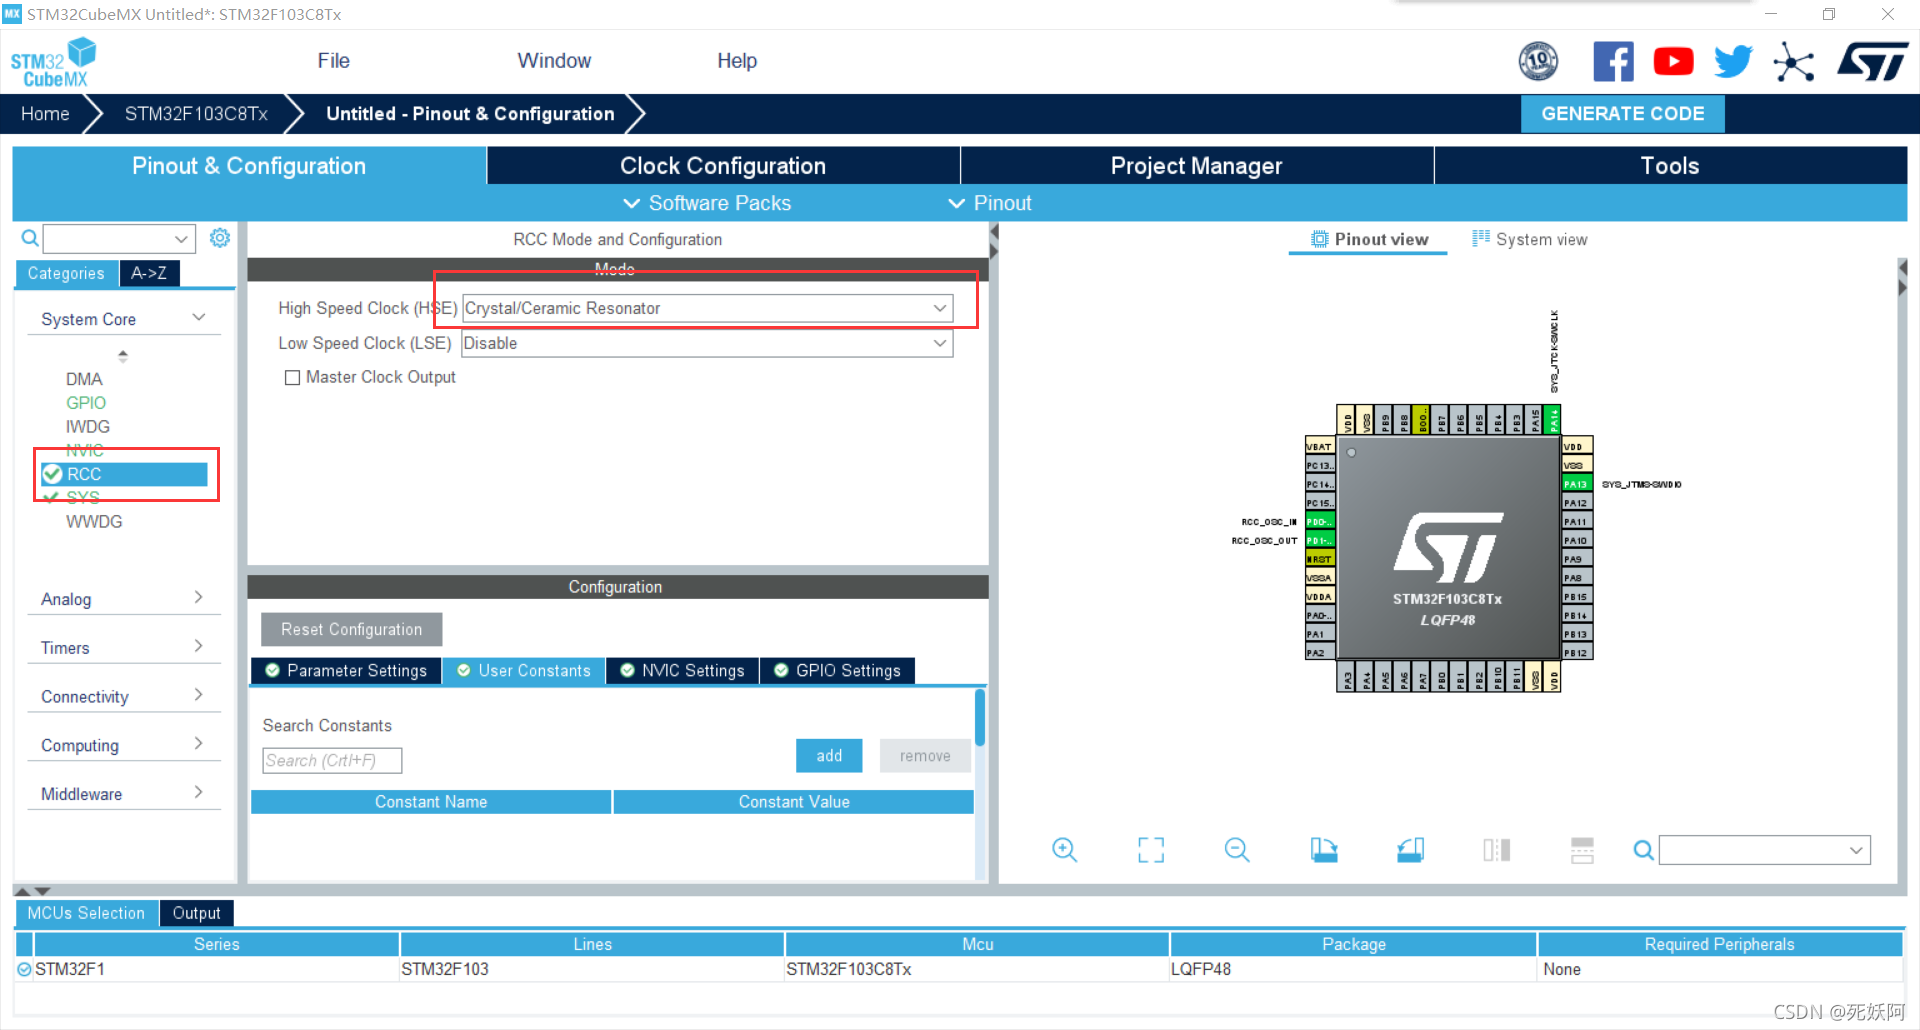Click the ST logo
The height and width of the screenshot is (1030, 1920).
point(1873,61)
